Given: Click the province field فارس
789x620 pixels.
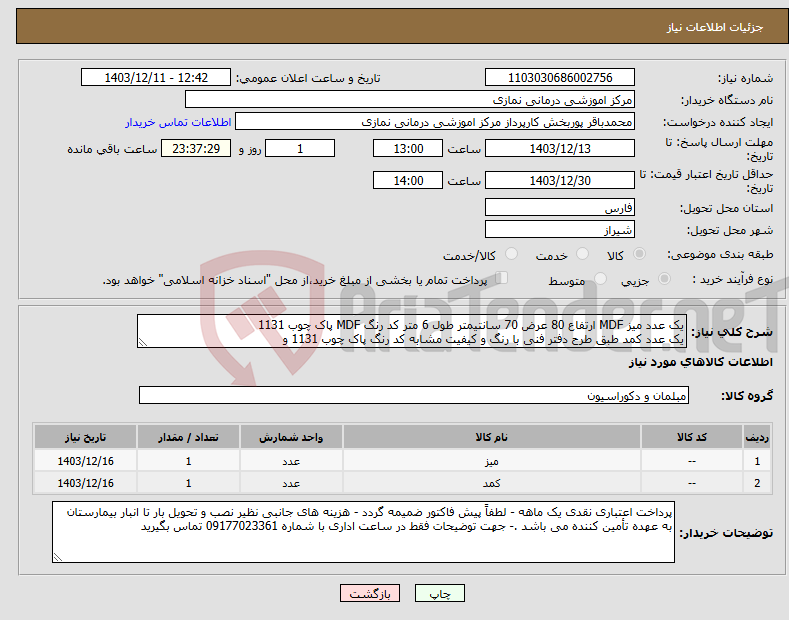Looking at the screenshot, I should (x=560, y=207).
